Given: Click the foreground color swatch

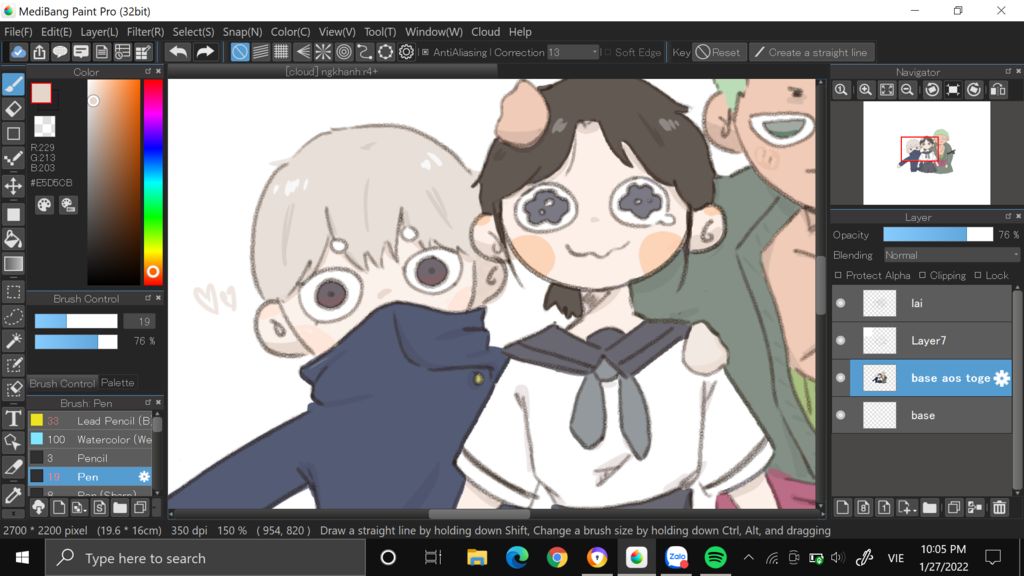Looking at the screenshot, I should click(41, 93).
